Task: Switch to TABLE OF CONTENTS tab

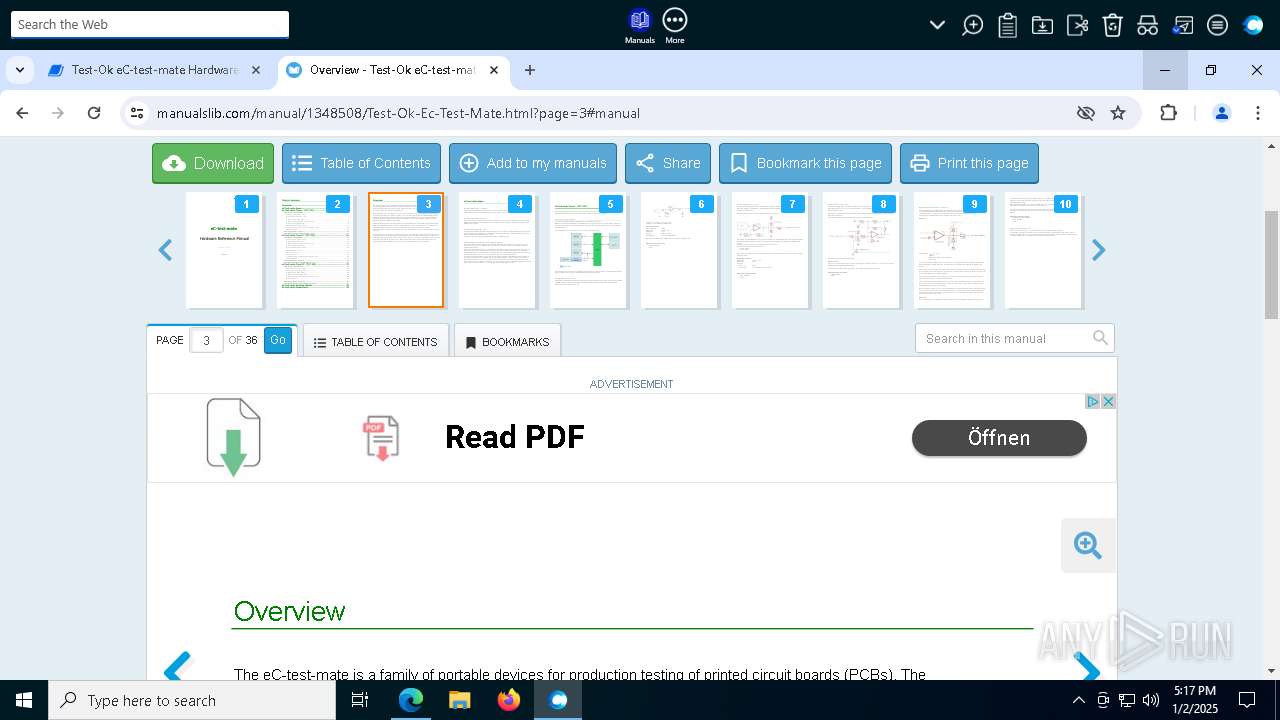Action: pos(375,342)
